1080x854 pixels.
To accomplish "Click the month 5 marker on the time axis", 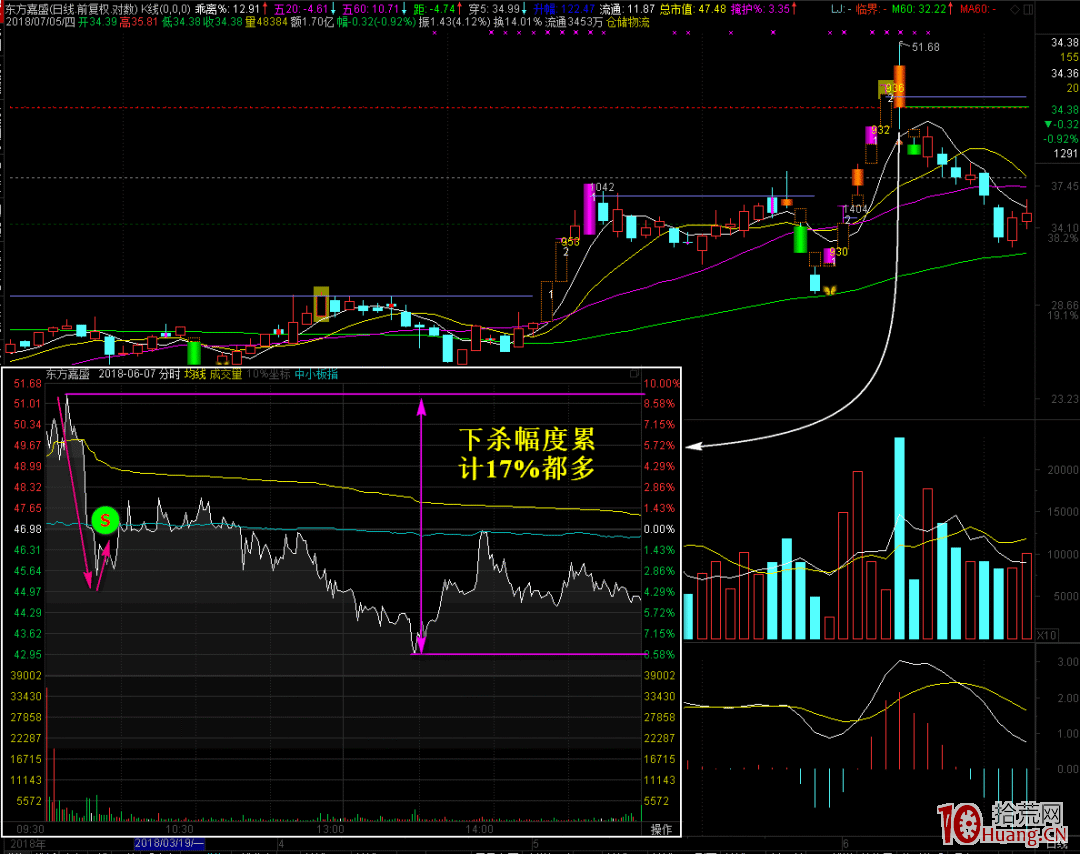I will (x=535, y=844).
